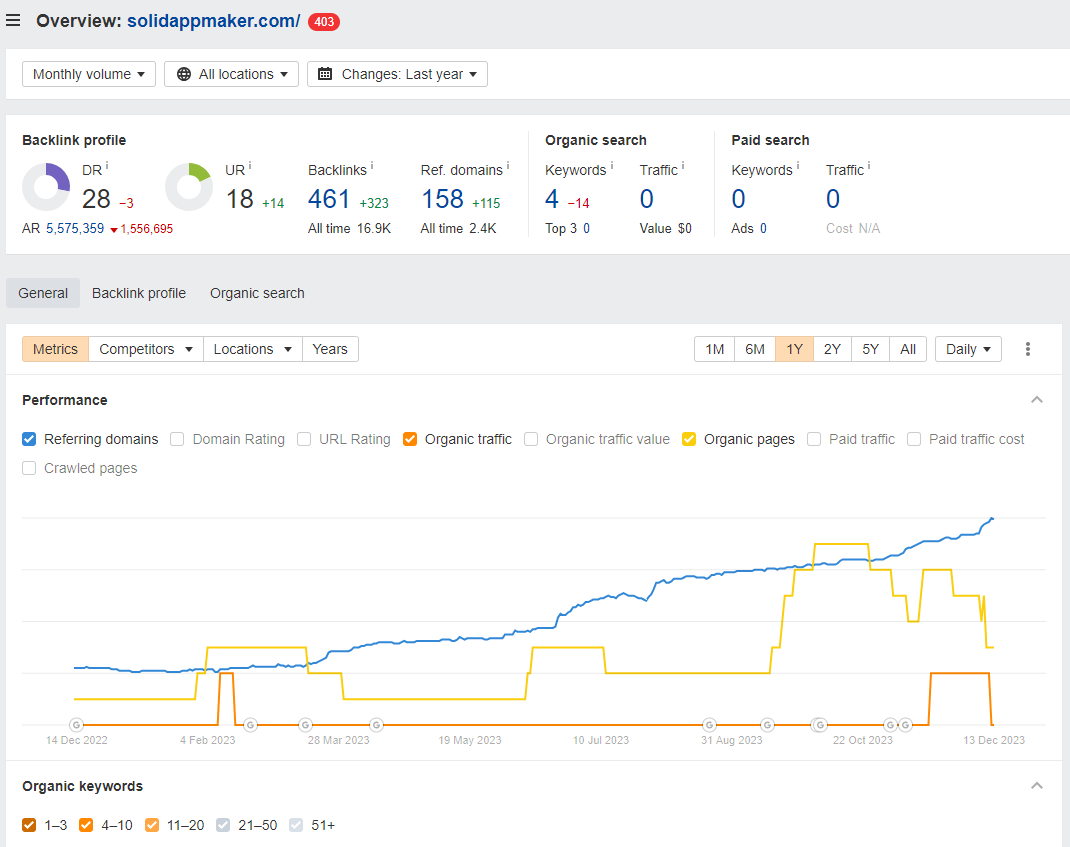Open the All locations dropdown

[x=231, y=74]
